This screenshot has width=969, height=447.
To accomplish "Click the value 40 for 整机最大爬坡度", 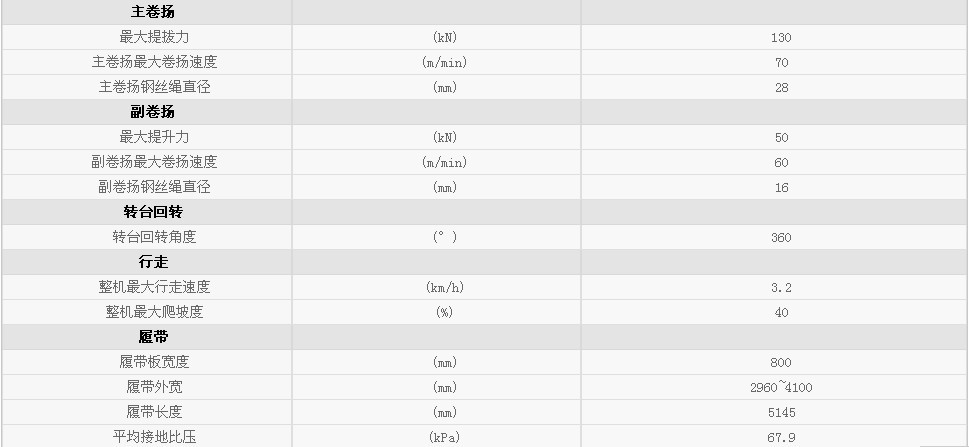I will pos(781,312).
